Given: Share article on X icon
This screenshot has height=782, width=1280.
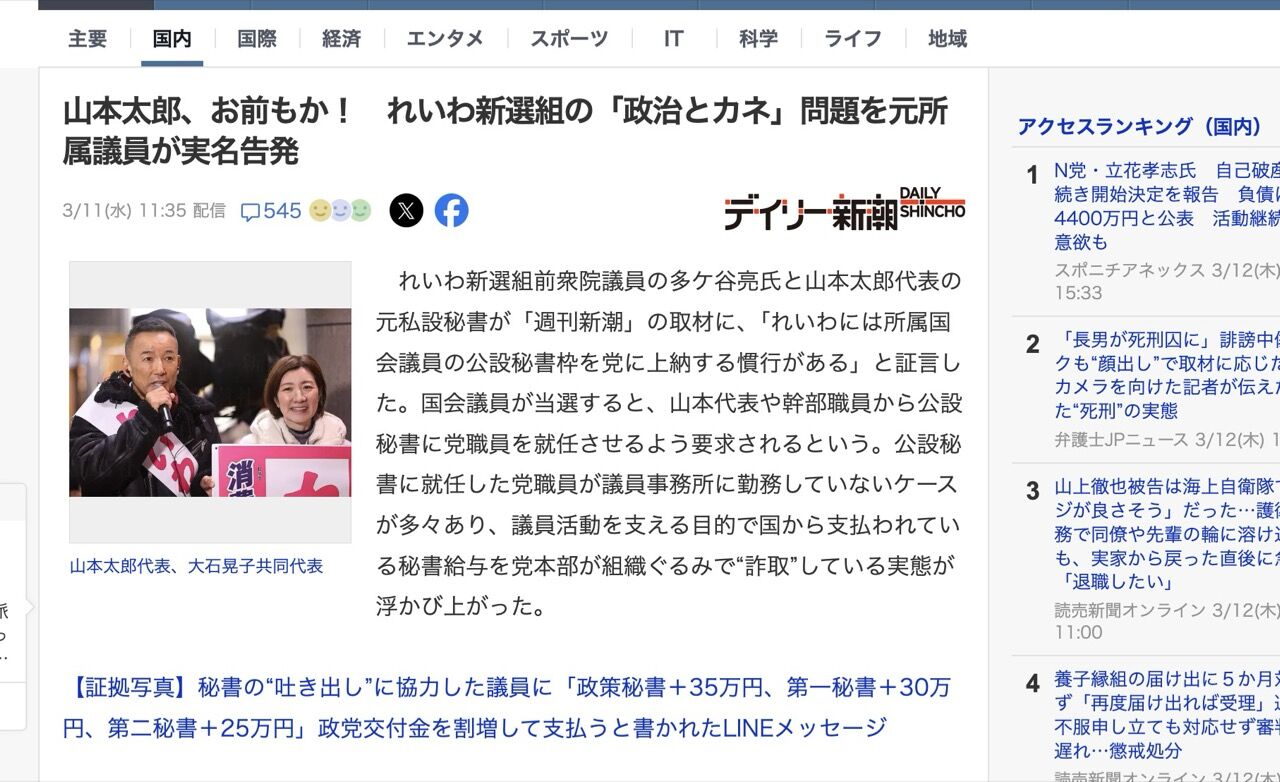Looking at the screenshot, I should tap(406, 211).
